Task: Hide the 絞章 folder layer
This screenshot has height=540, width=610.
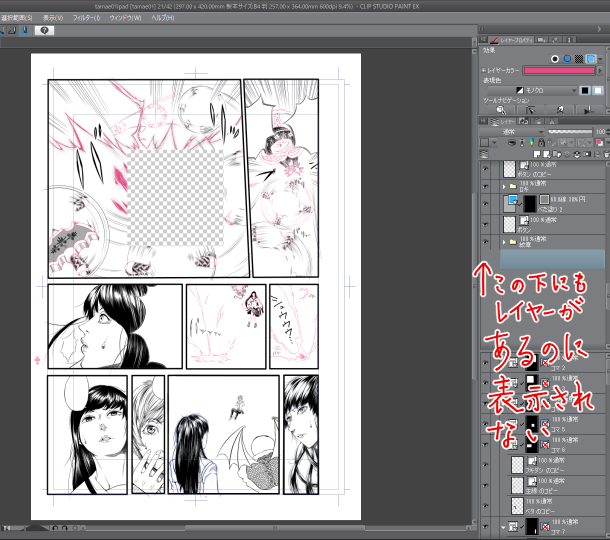Action: pyautogui.click(x=485, y=242)
